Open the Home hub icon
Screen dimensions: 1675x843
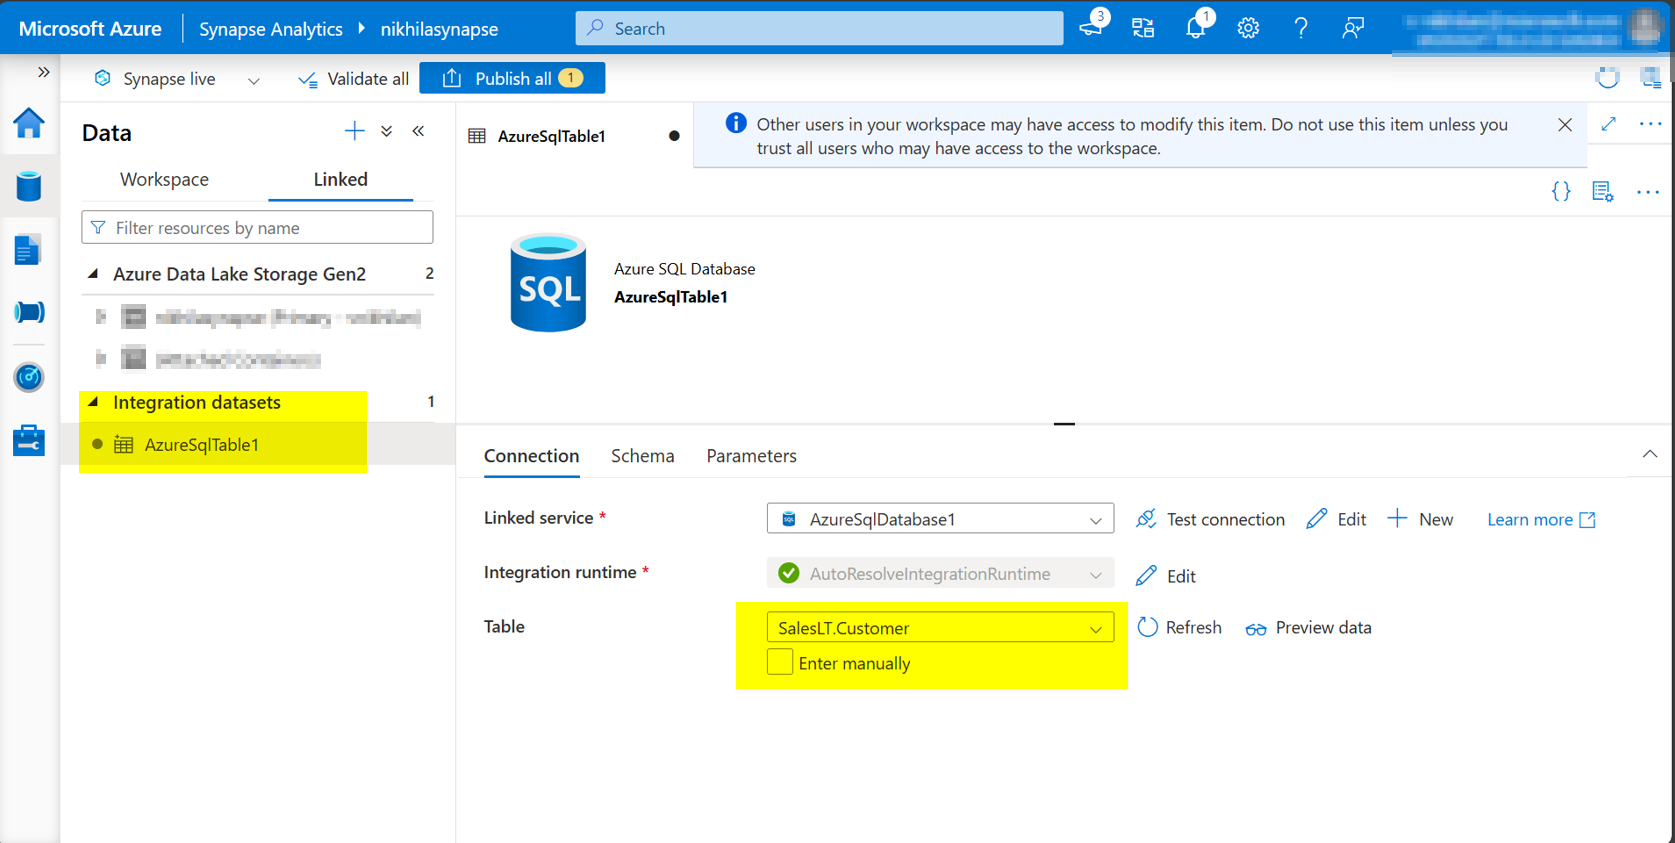pyautogui.click(x=29, y=123)
